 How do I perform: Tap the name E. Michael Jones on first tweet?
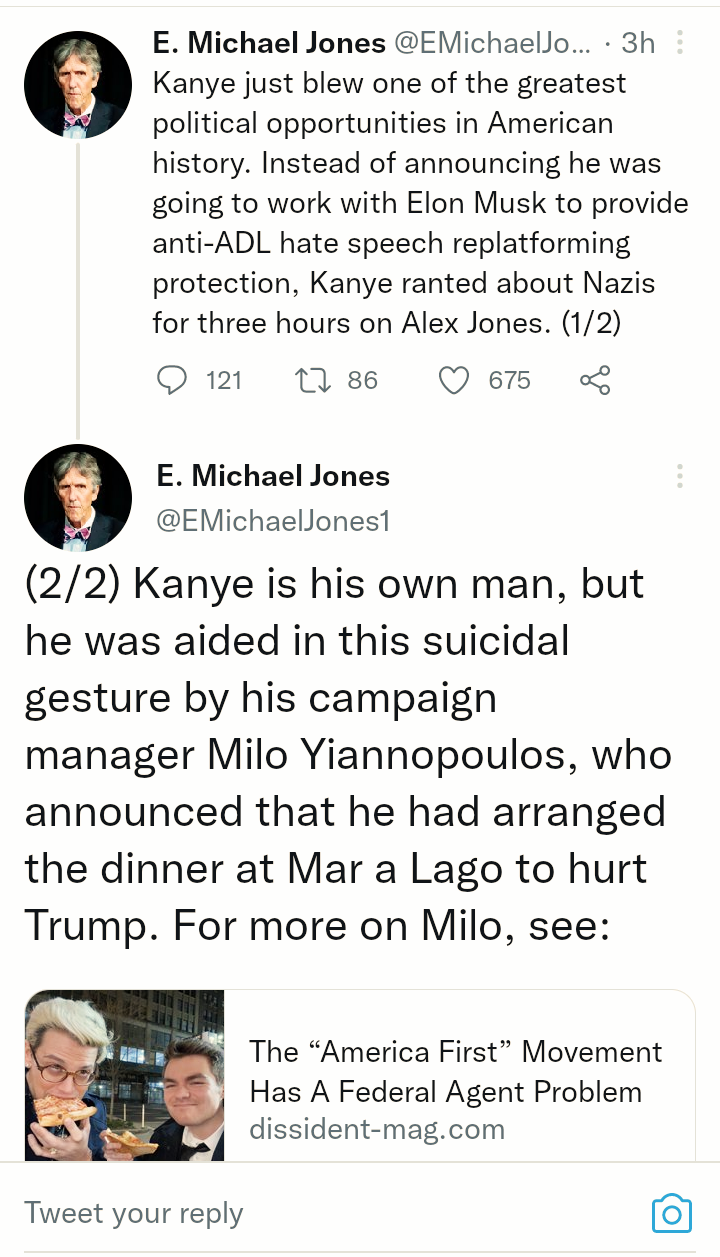point(269,43)
